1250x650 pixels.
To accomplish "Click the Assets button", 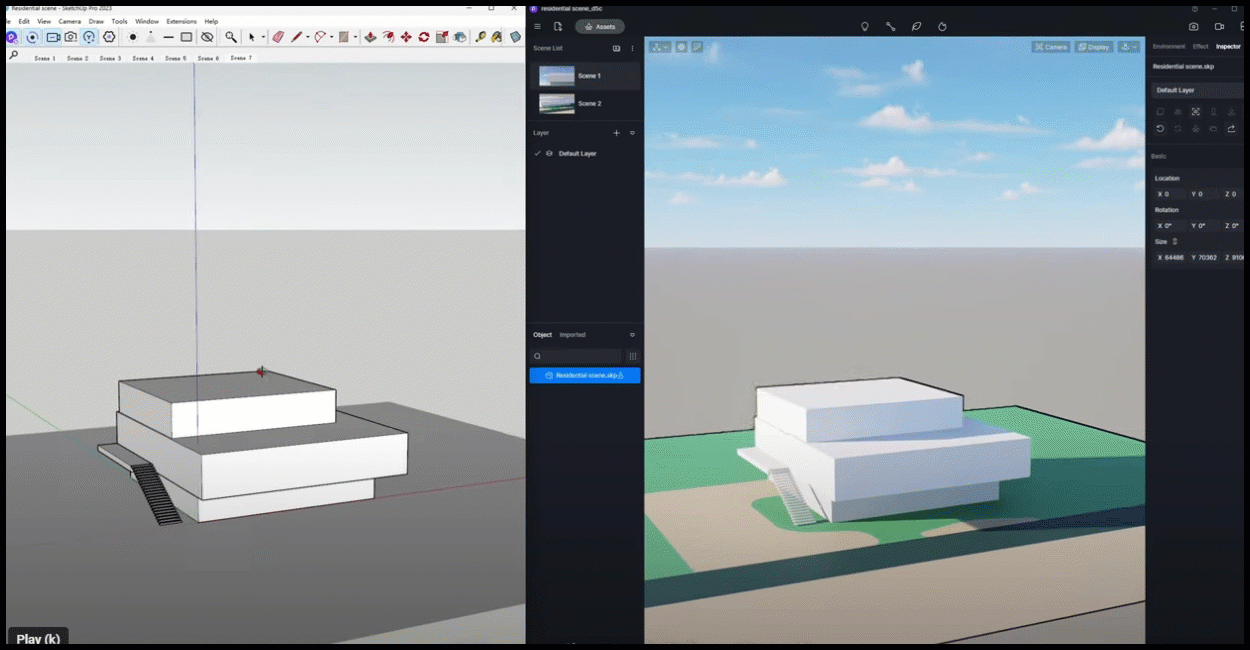I will pos(600,27).
